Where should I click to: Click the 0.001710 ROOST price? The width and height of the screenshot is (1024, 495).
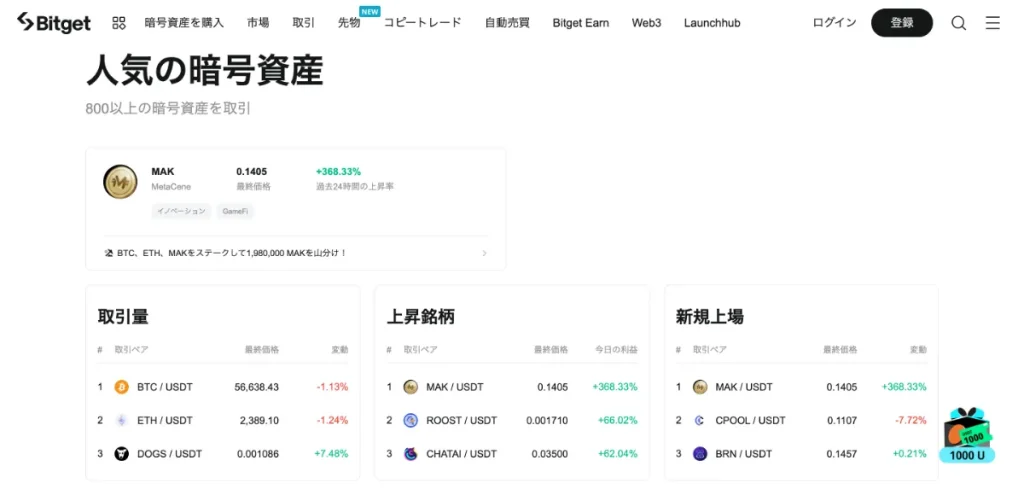click(x=547, y=421)
